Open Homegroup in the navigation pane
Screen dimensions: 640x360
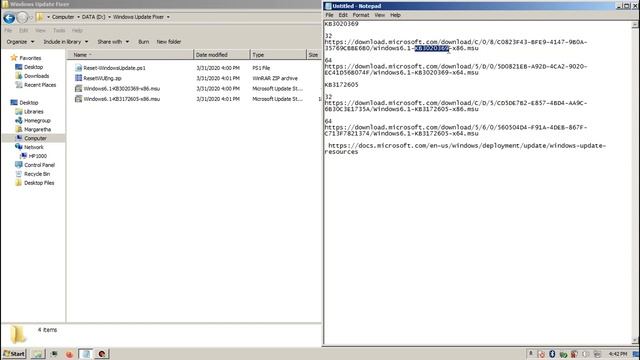(37, 120)
